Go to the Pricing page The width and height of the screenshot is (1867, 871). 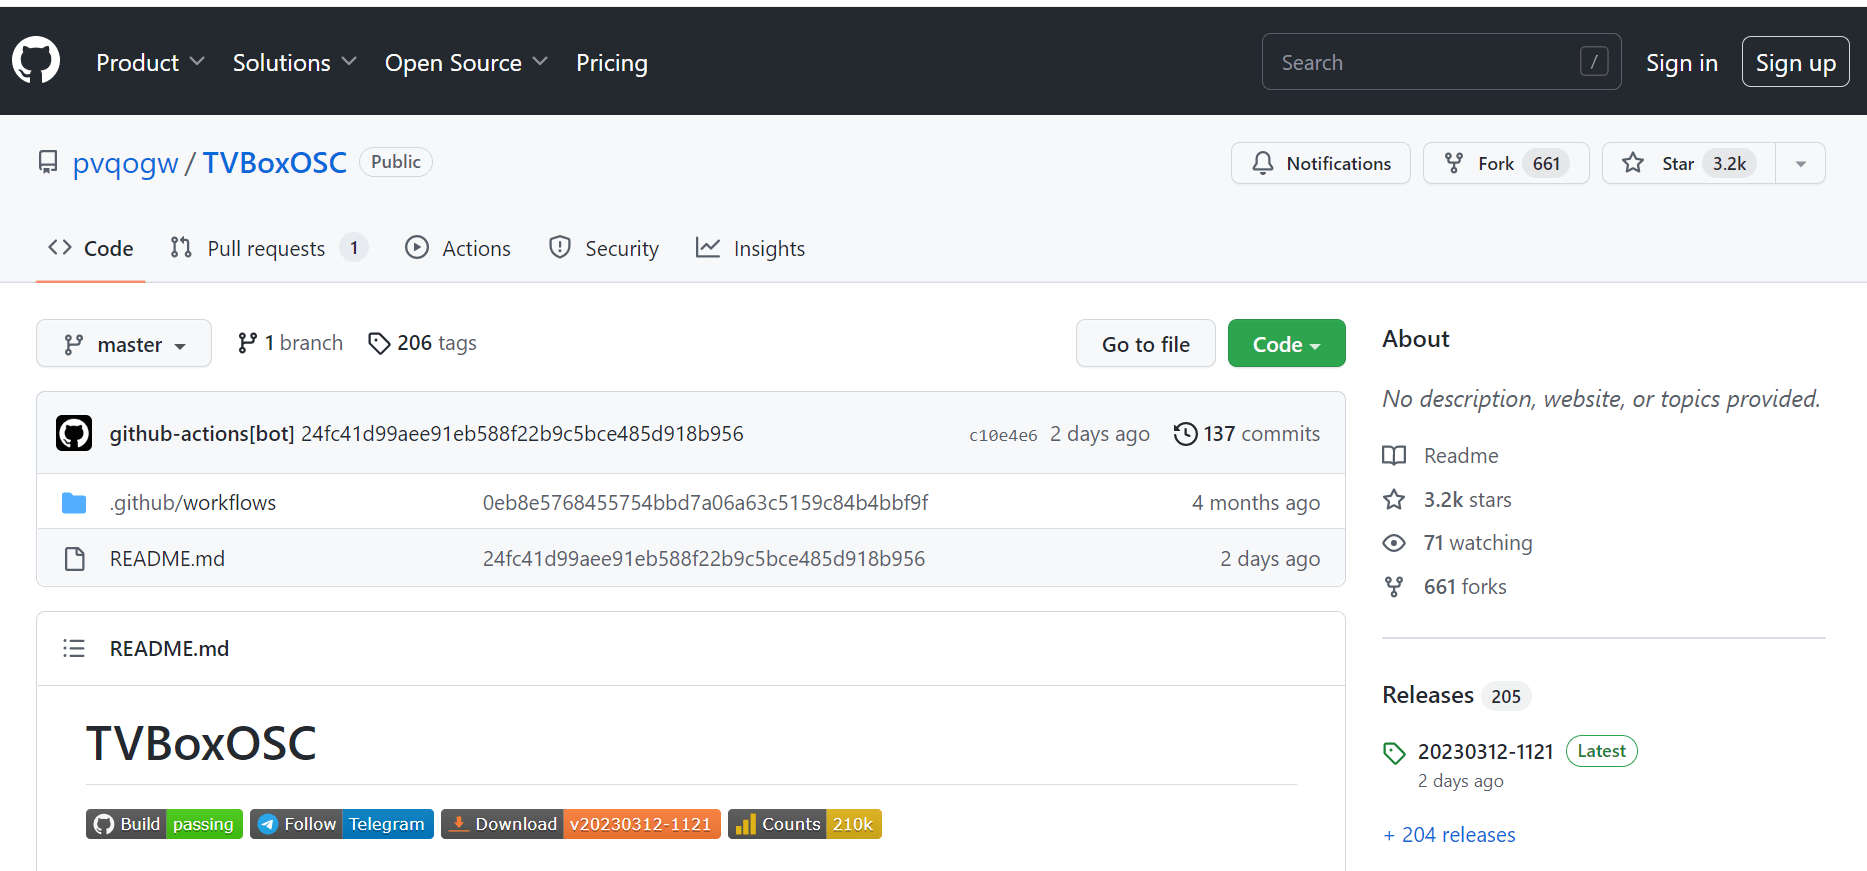click(612, 62)
